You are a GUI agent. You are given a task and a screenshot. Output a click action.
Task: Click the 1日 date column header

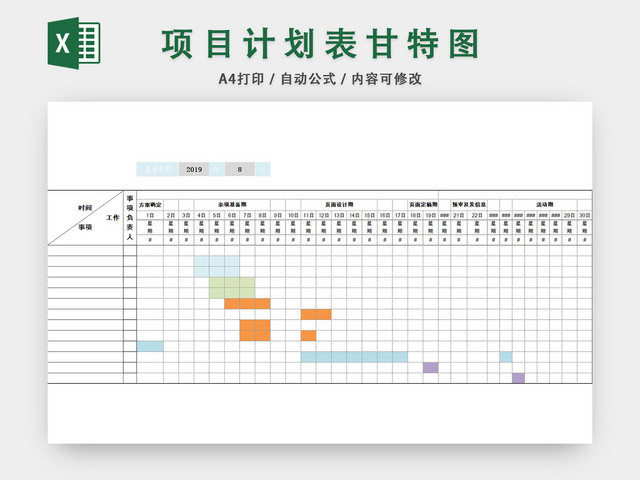(x=150, y=215)
